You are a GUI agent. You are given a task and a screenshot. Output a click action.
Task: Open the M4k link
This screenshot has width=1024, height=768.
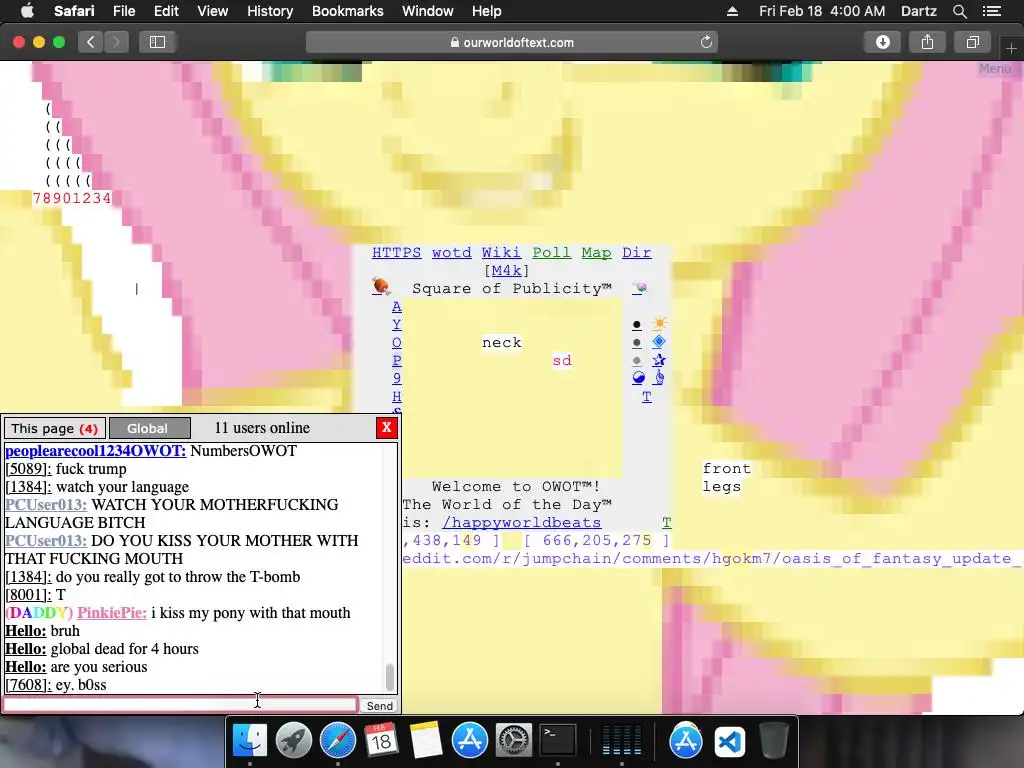click(x=506, y=270)
